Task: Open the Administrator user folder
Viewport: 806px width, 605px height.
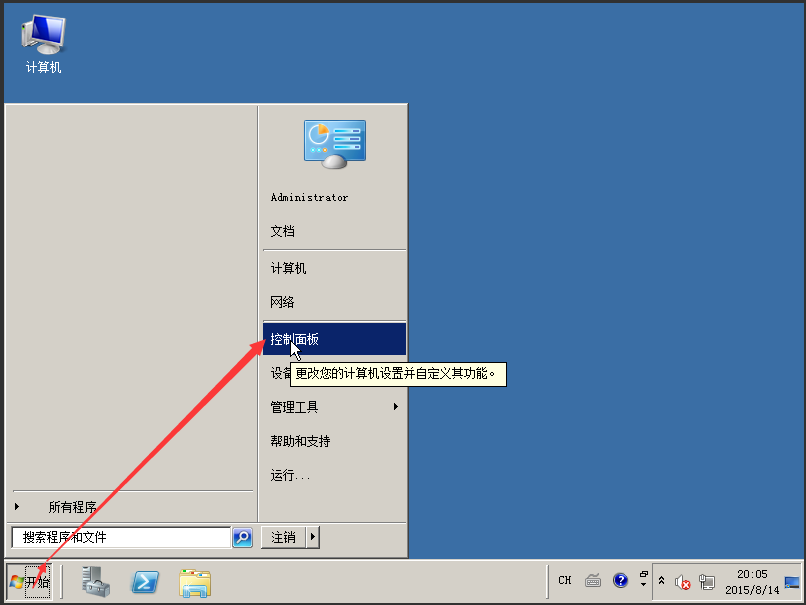Action: [309, 197]
